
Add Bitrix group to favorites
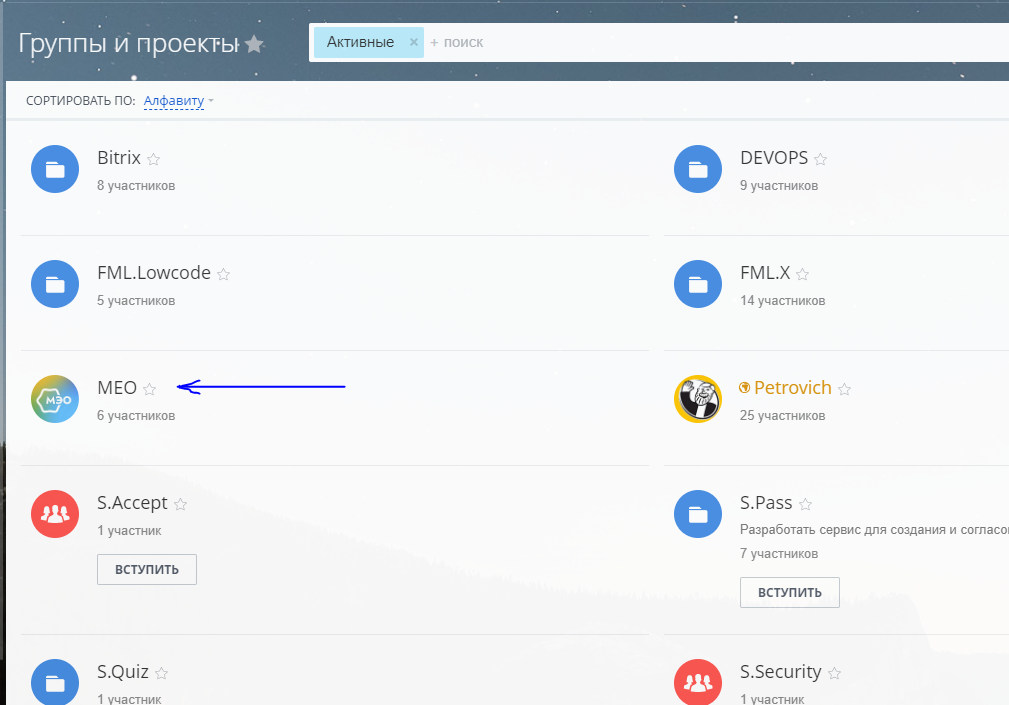coord(153,159)
